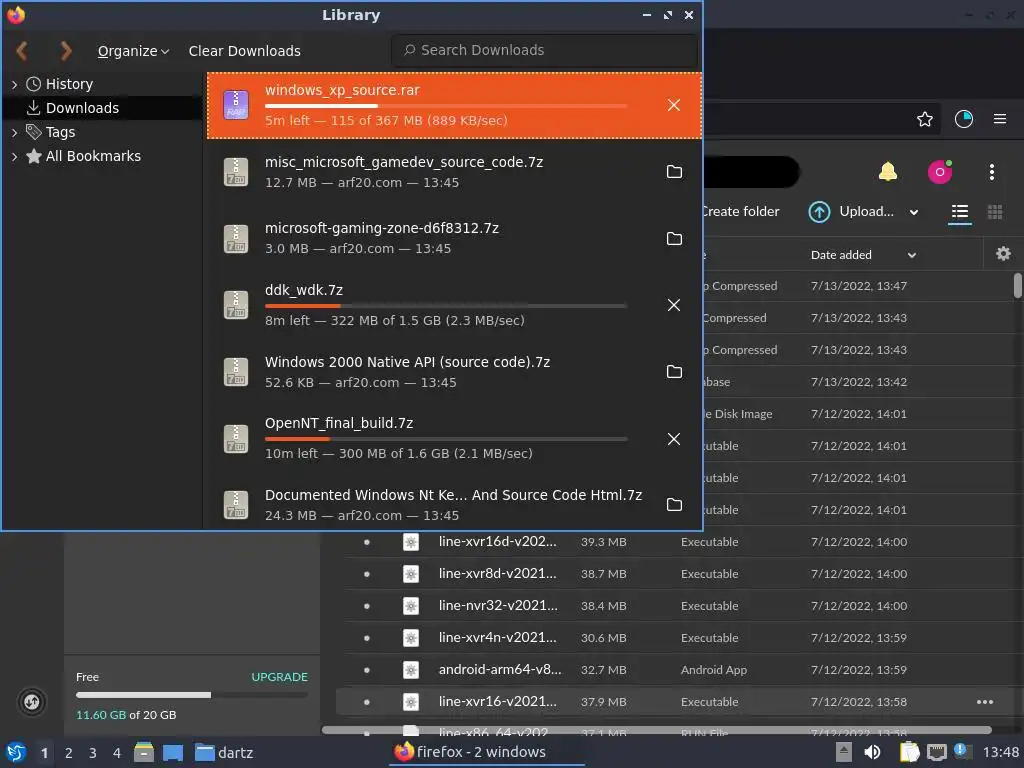Viewport: 1024px width, 768px height.
Task: Open the dartz folder taskbar item
Action: click(224, 753)
